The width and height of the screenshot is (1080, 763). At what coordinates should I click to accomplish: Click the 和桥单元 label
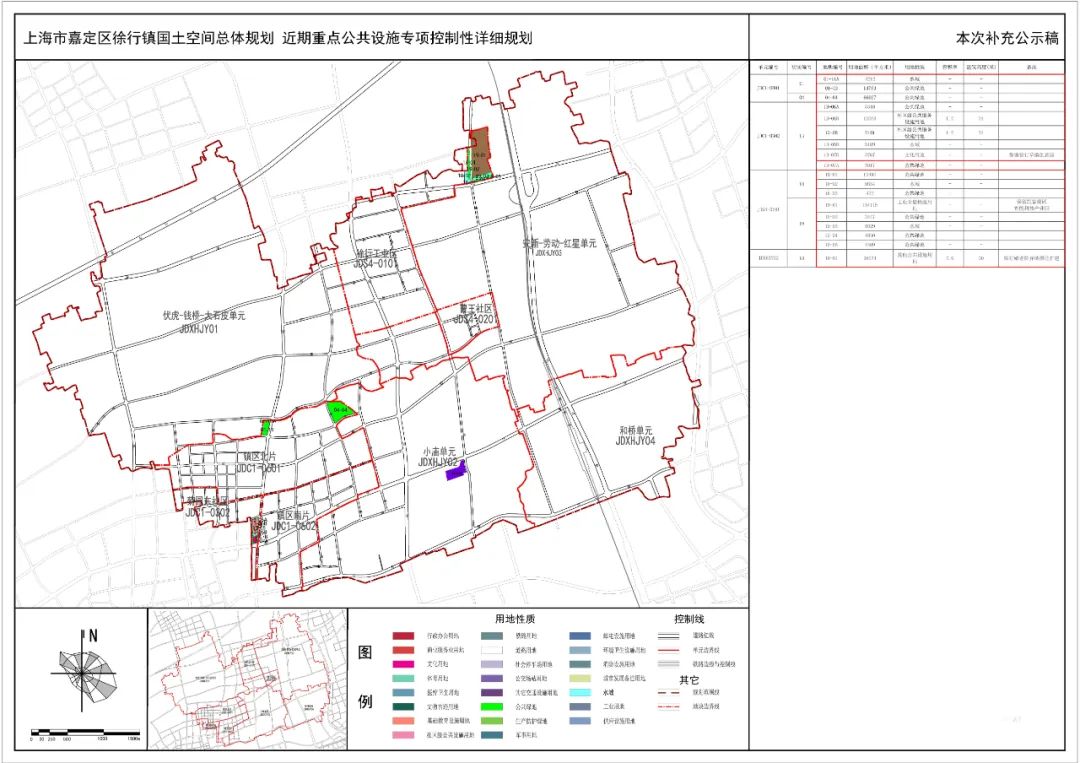(x=635, y=430)
